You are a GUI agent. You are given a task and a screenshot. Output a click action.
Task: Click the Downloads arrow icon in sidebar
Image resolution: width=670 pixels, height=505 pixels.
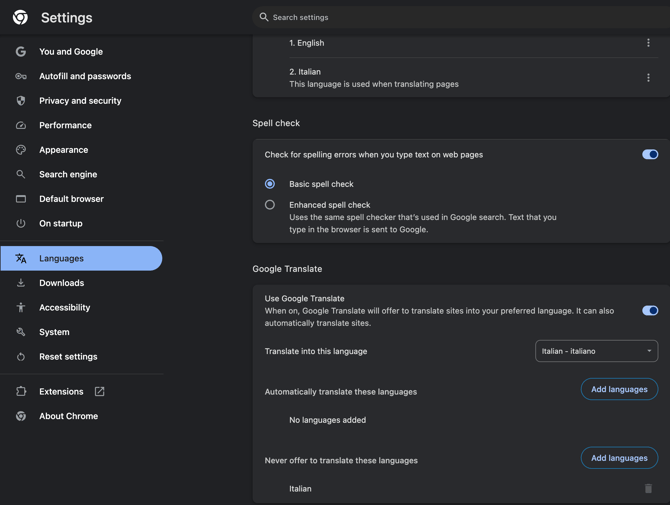pos(21,283)
